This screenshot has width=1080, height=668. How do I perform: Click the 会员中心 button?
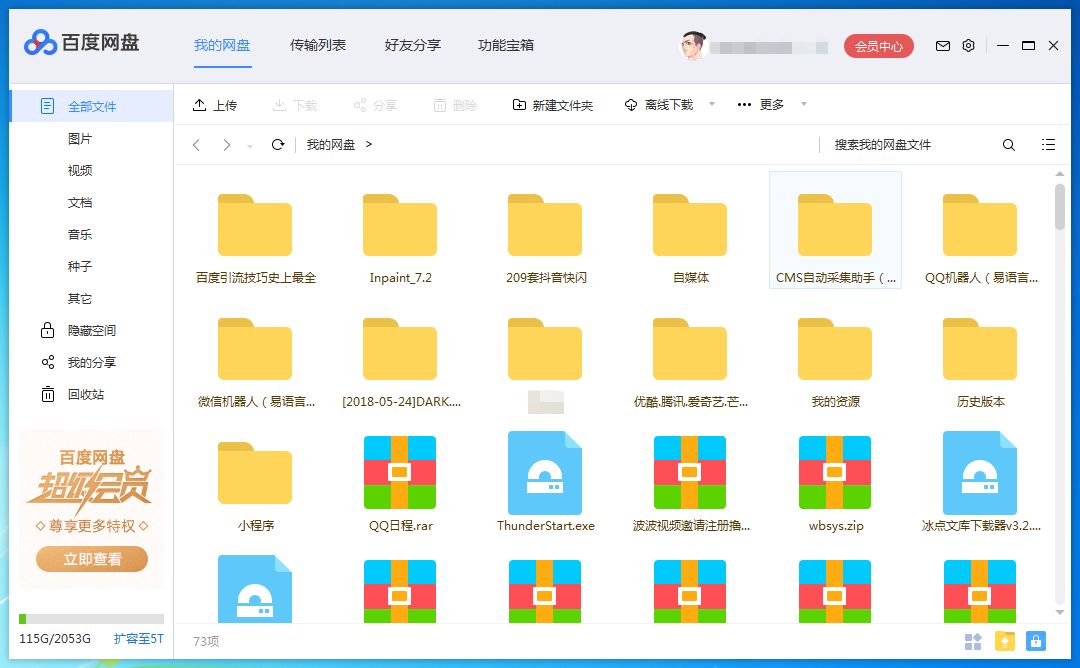pos(879,46)
